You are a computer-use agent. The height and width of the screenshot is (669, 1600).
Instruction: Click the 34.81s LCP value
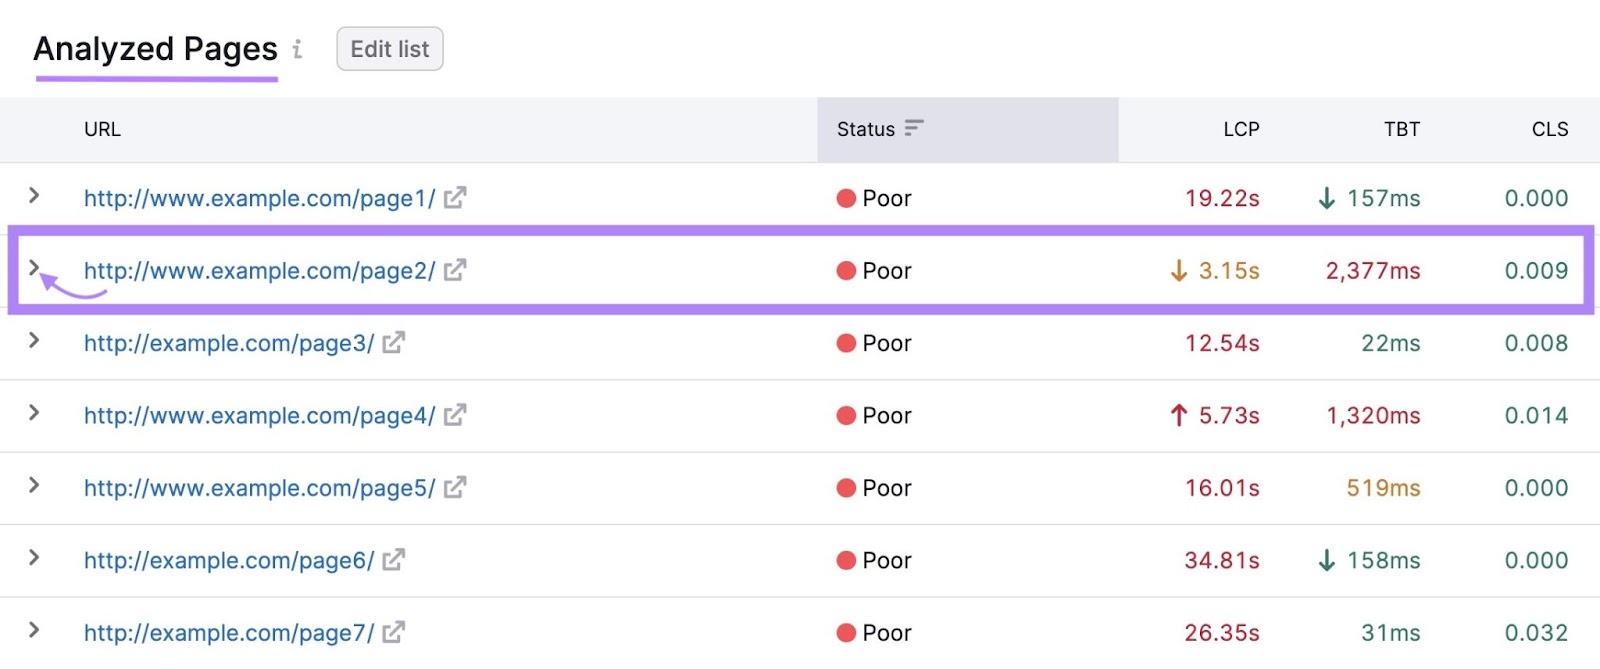1222,561
